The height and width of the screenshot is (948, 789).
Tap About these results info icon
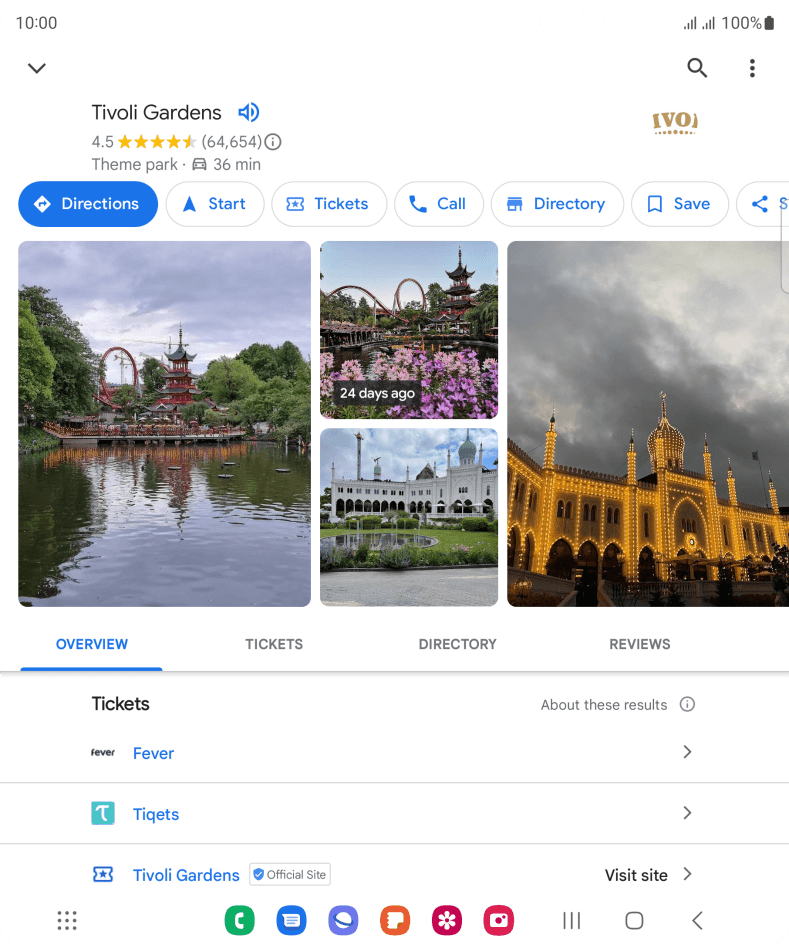coord(687,704)
